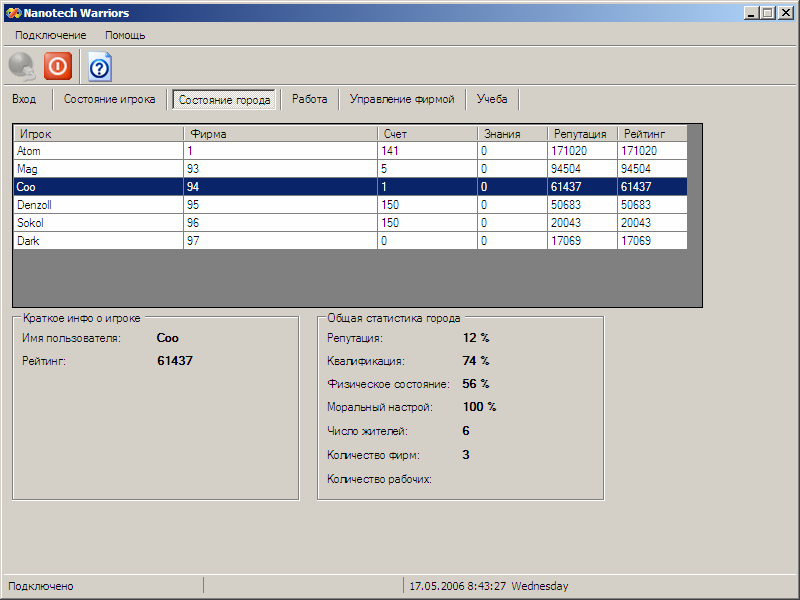Open the Подключение menu
The height and width of the screenshot is (600, 800).
pyautogui.click(x=51, y=35)
